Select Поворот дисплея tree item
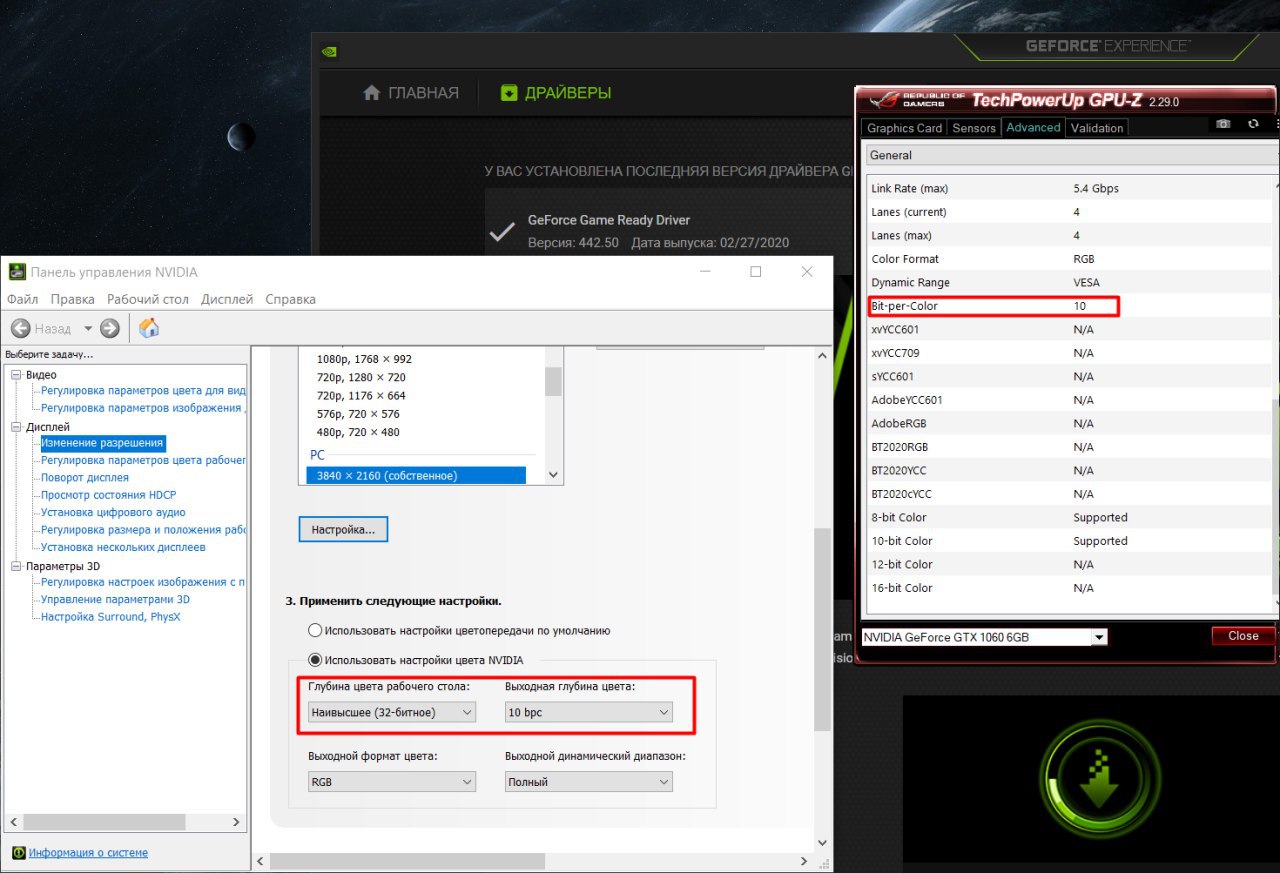The width and height of the screenshot is (1280, 873). coord(85,478)
